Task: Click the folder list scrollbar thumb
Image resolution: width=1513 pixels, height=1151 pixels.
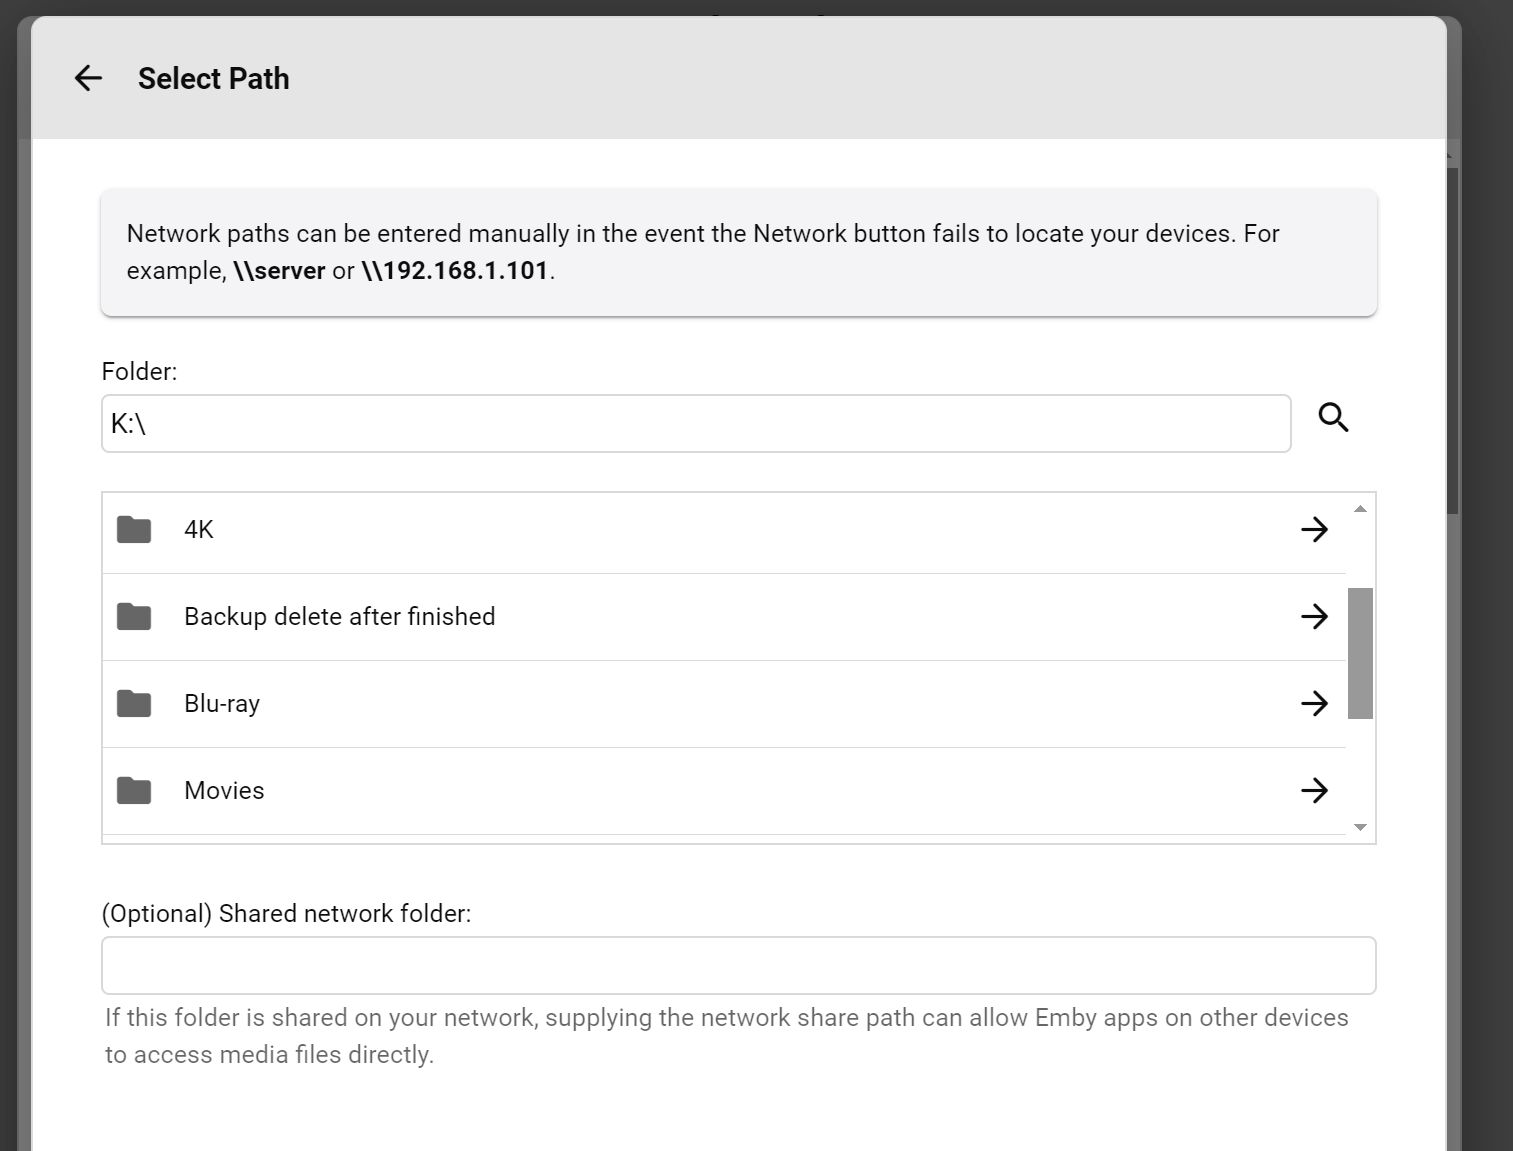Action: [1360, 653]
